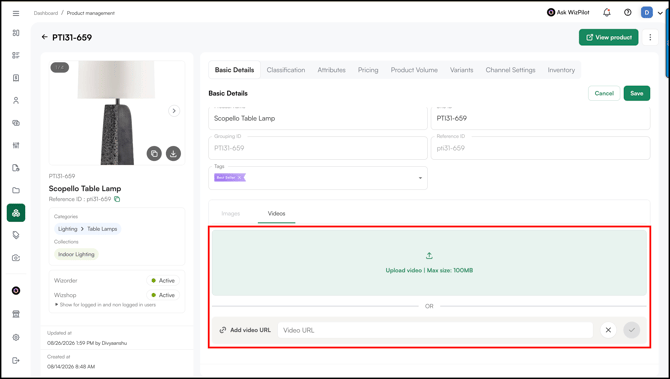Screen dimensions: 670x379
Task: Open the notifications bell
Action: coord(607,13)
